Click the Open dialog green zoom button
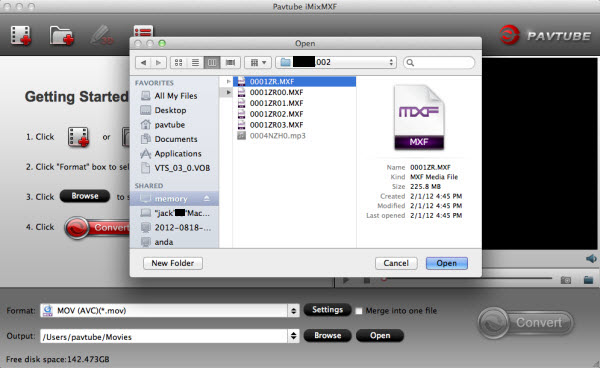This screenshot has height=368, width=600. point(162,43)
